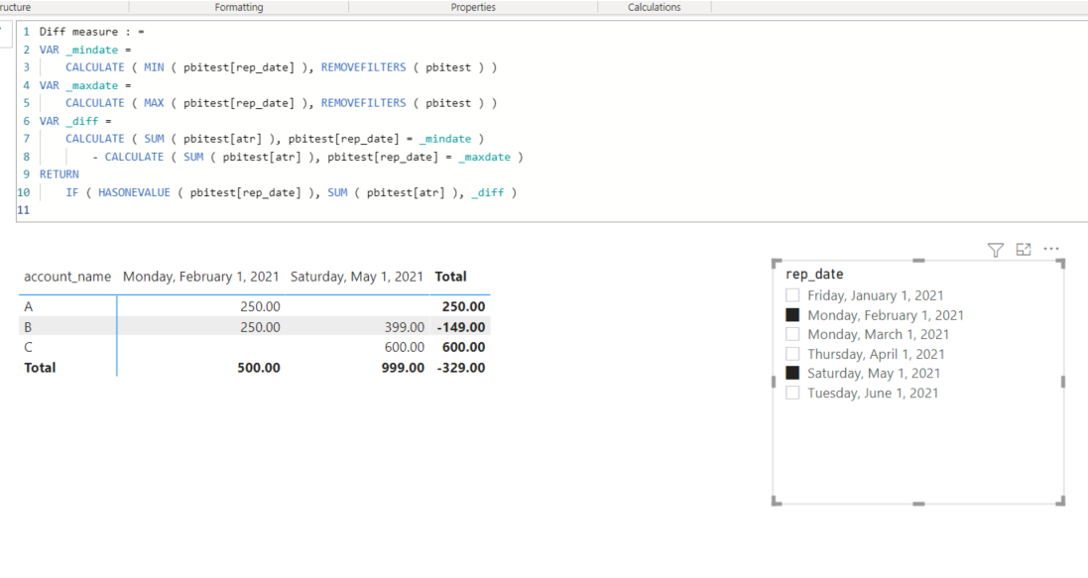Click the Total column header
This screenshot has width=1088, height=578.
[450, 277]
